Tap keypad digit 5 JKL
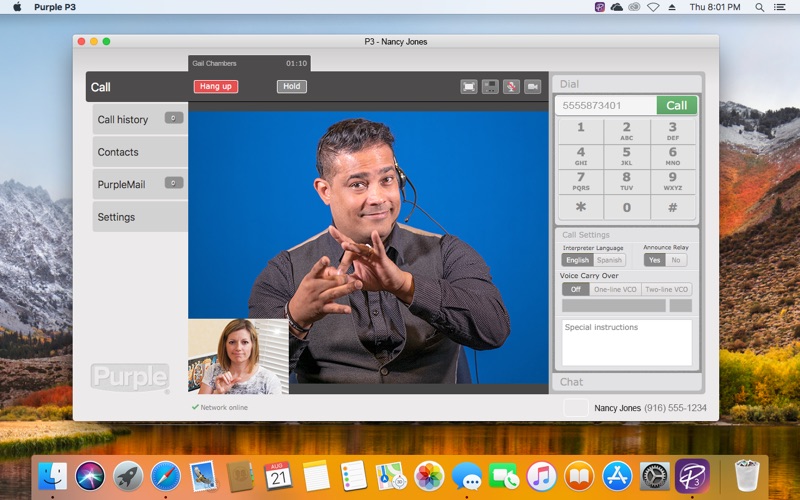Image resolution: width=800 pixels, height=500 pixels. (x=627, y=156)
